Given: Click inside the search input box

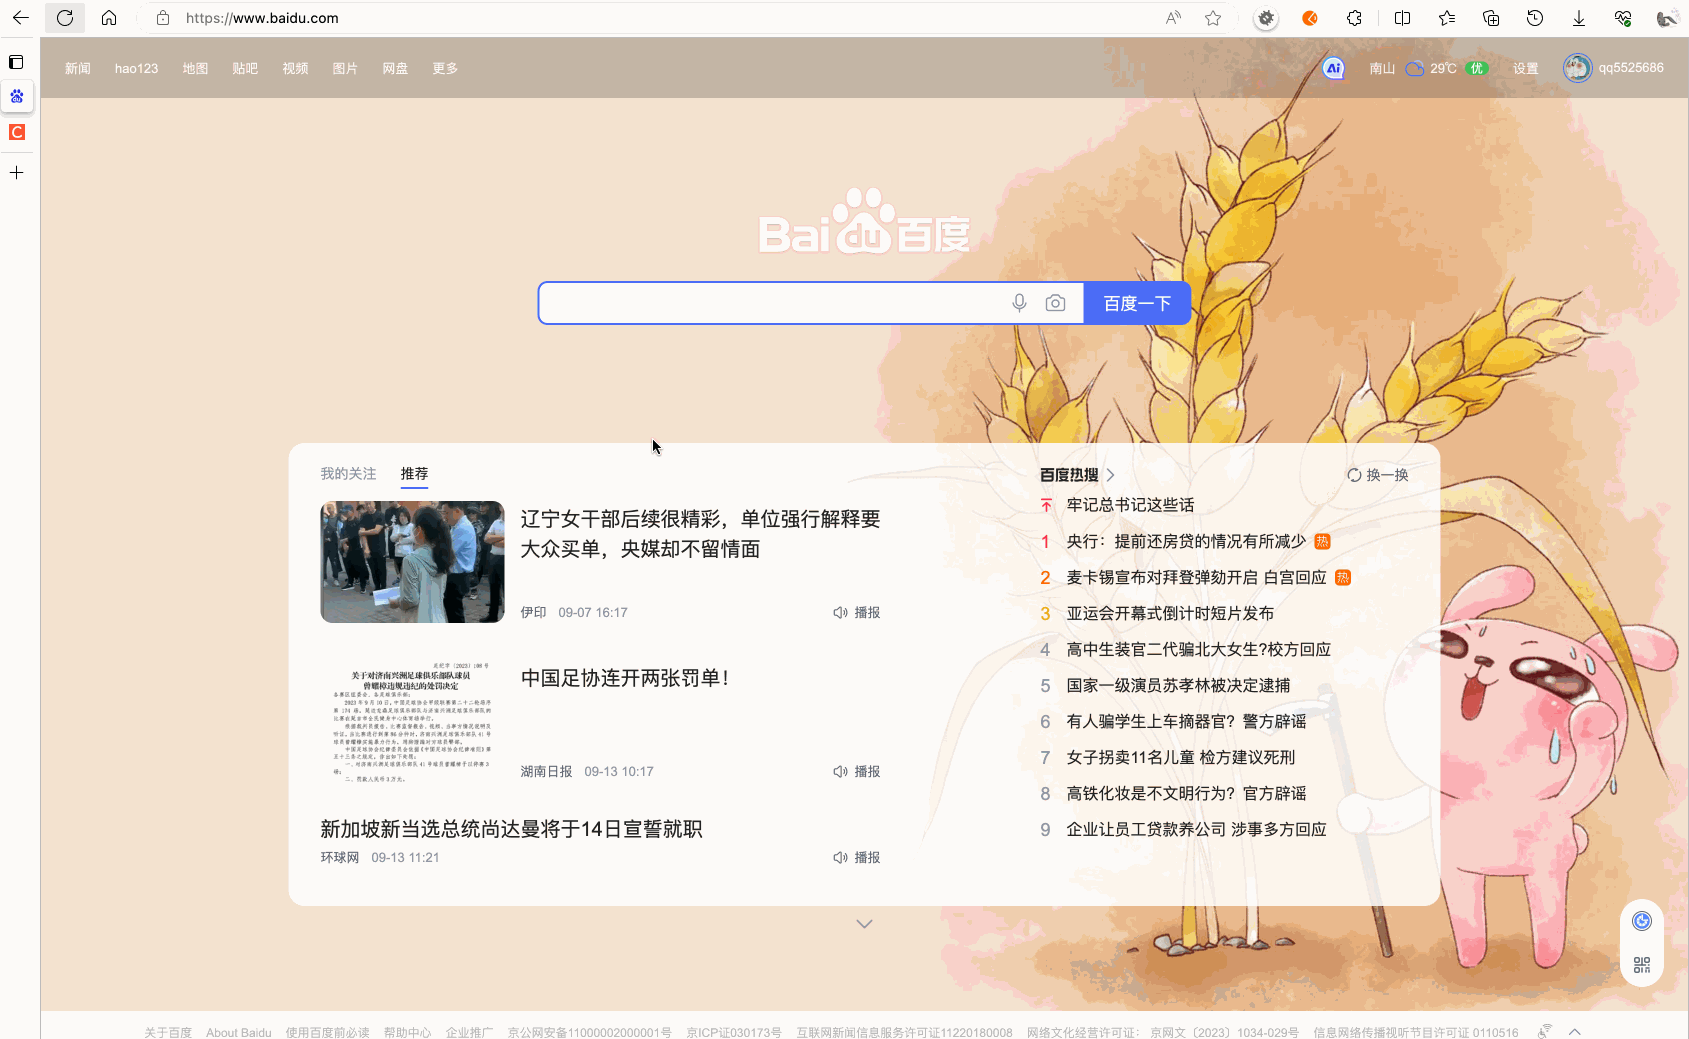Looking at the screenshot, I should pos(770,303).
